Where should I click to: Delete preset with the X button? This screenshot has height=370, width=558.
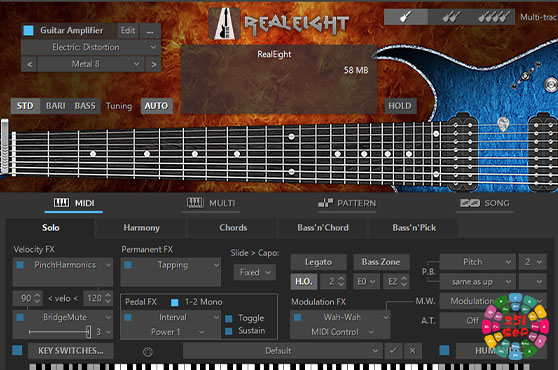click(x=412, y=351)
